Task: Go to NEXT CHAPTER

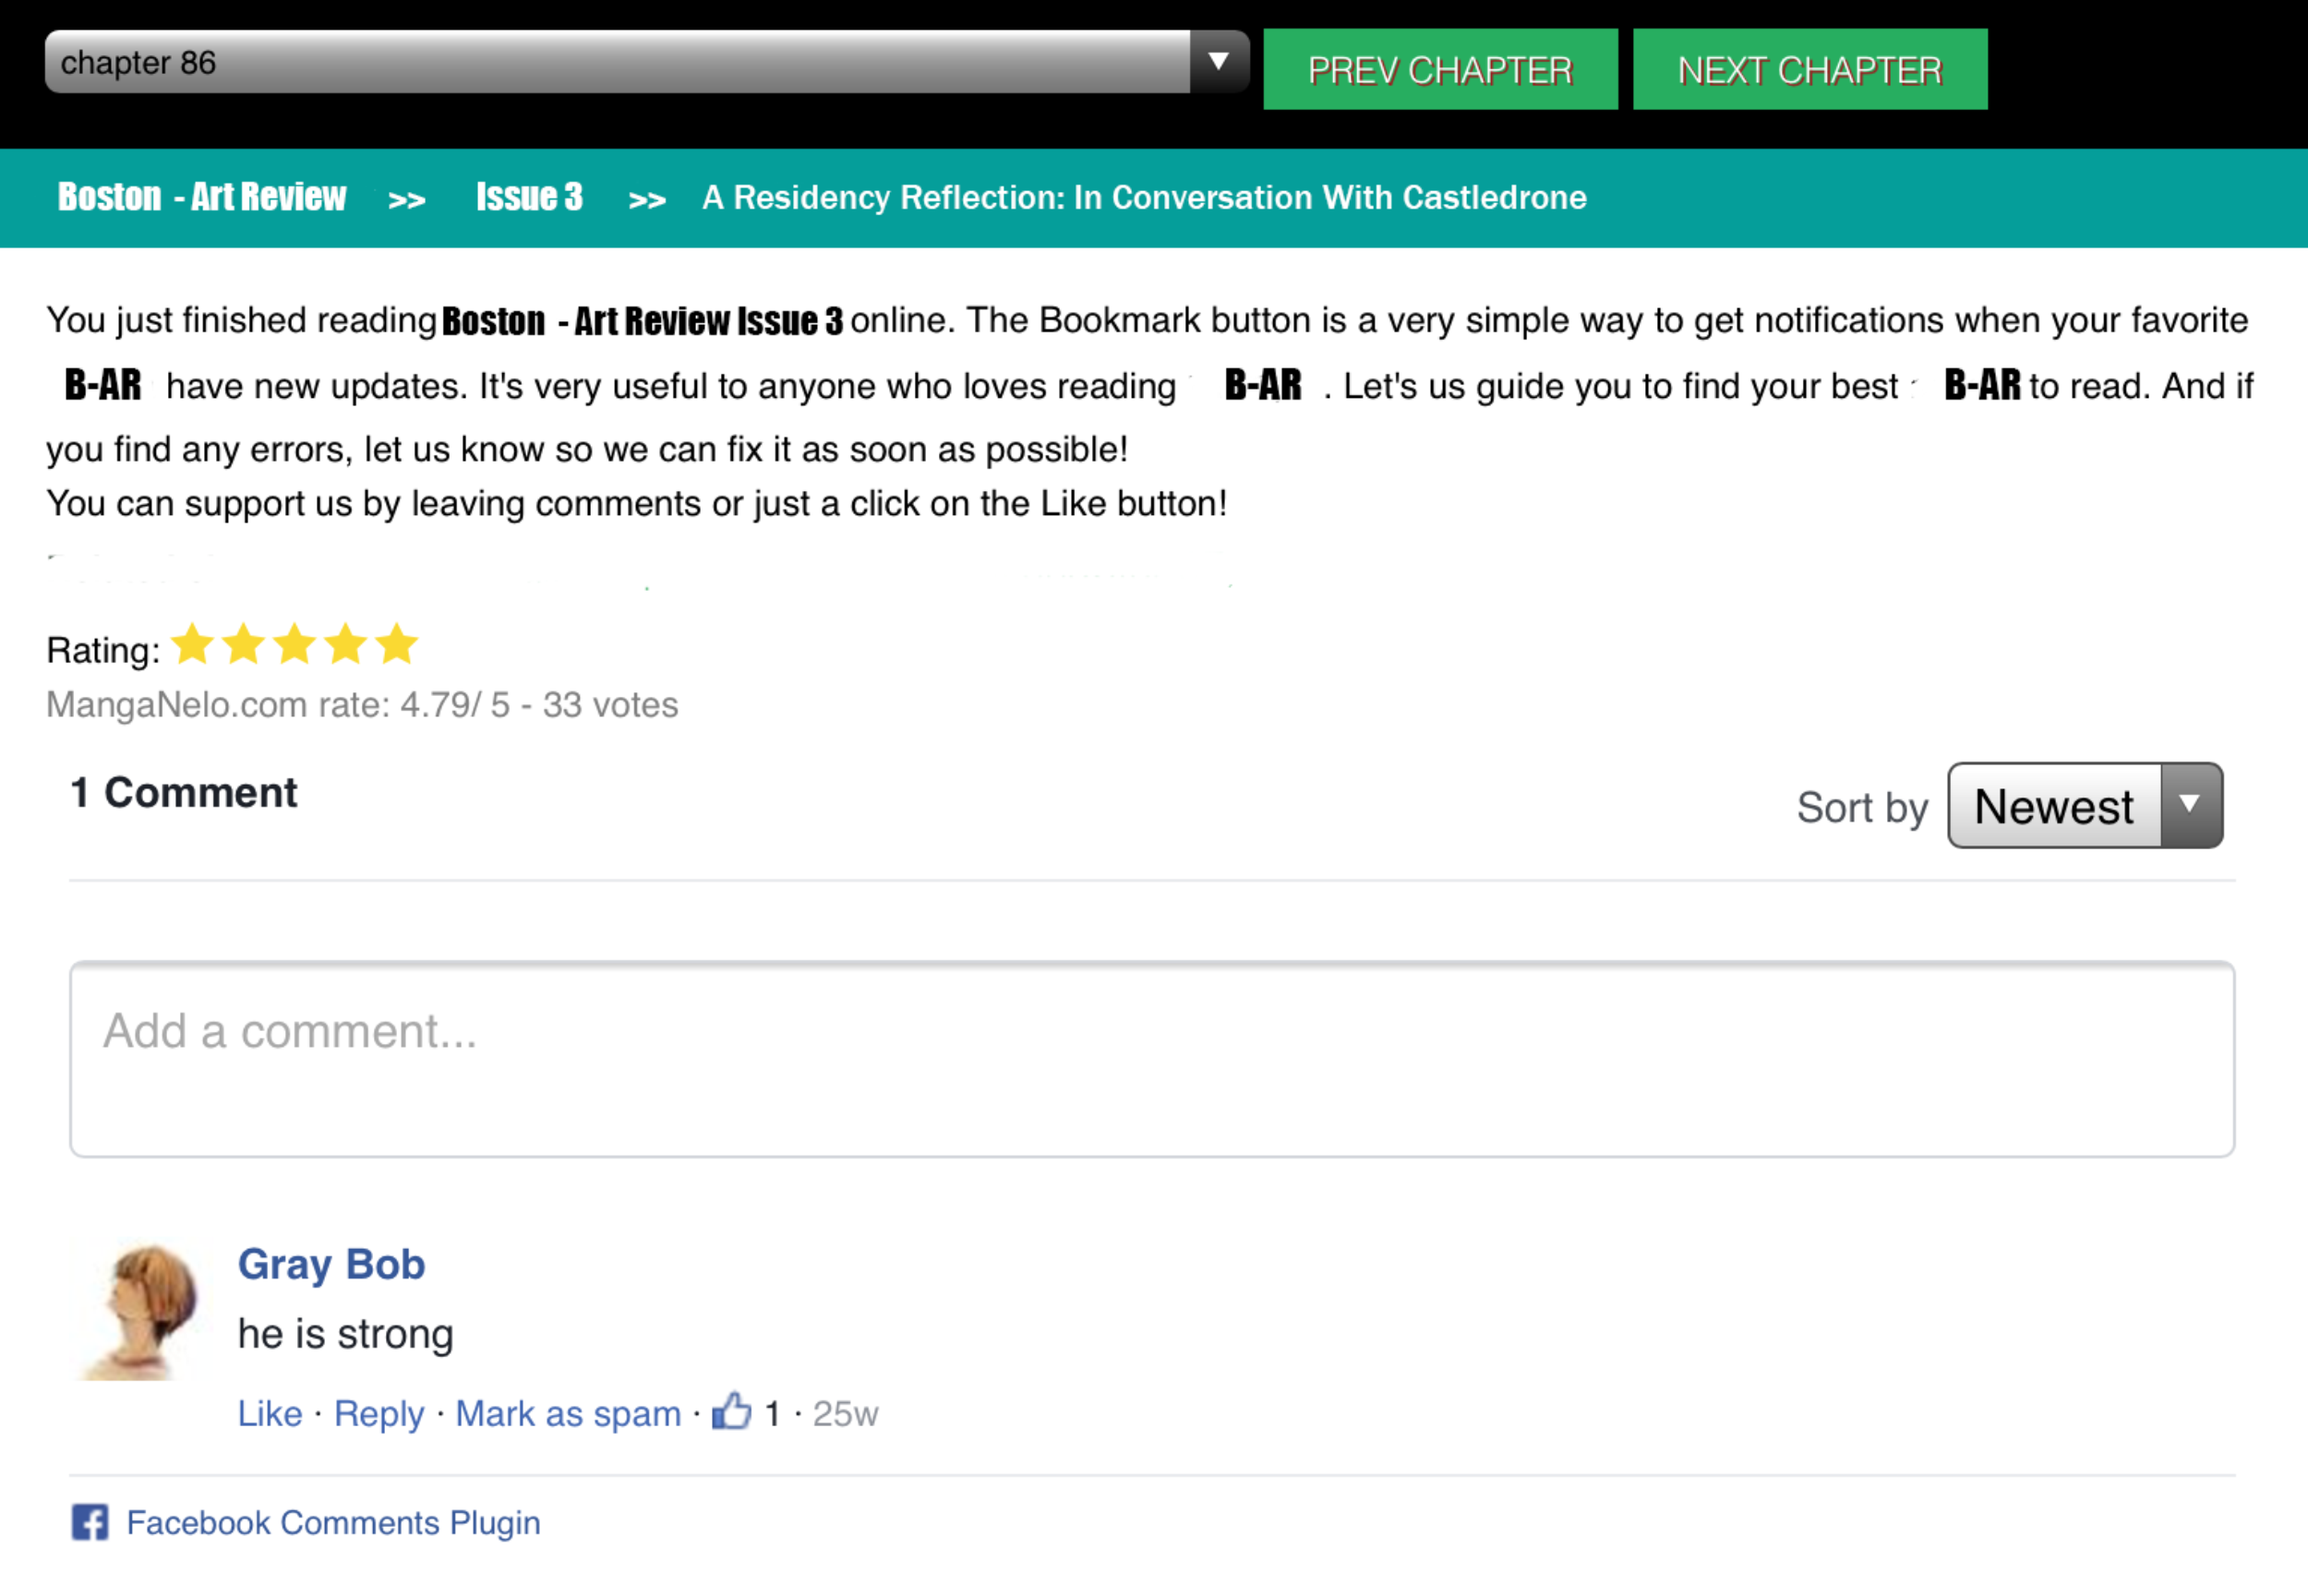Action: (1810, 69)
